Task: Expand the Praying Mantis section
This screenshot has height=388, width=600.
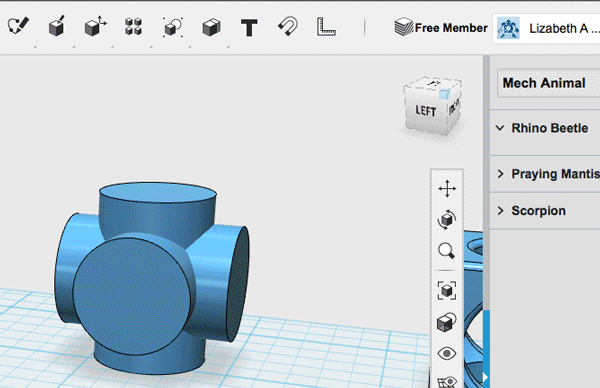Action: click(x=501, y=174)
